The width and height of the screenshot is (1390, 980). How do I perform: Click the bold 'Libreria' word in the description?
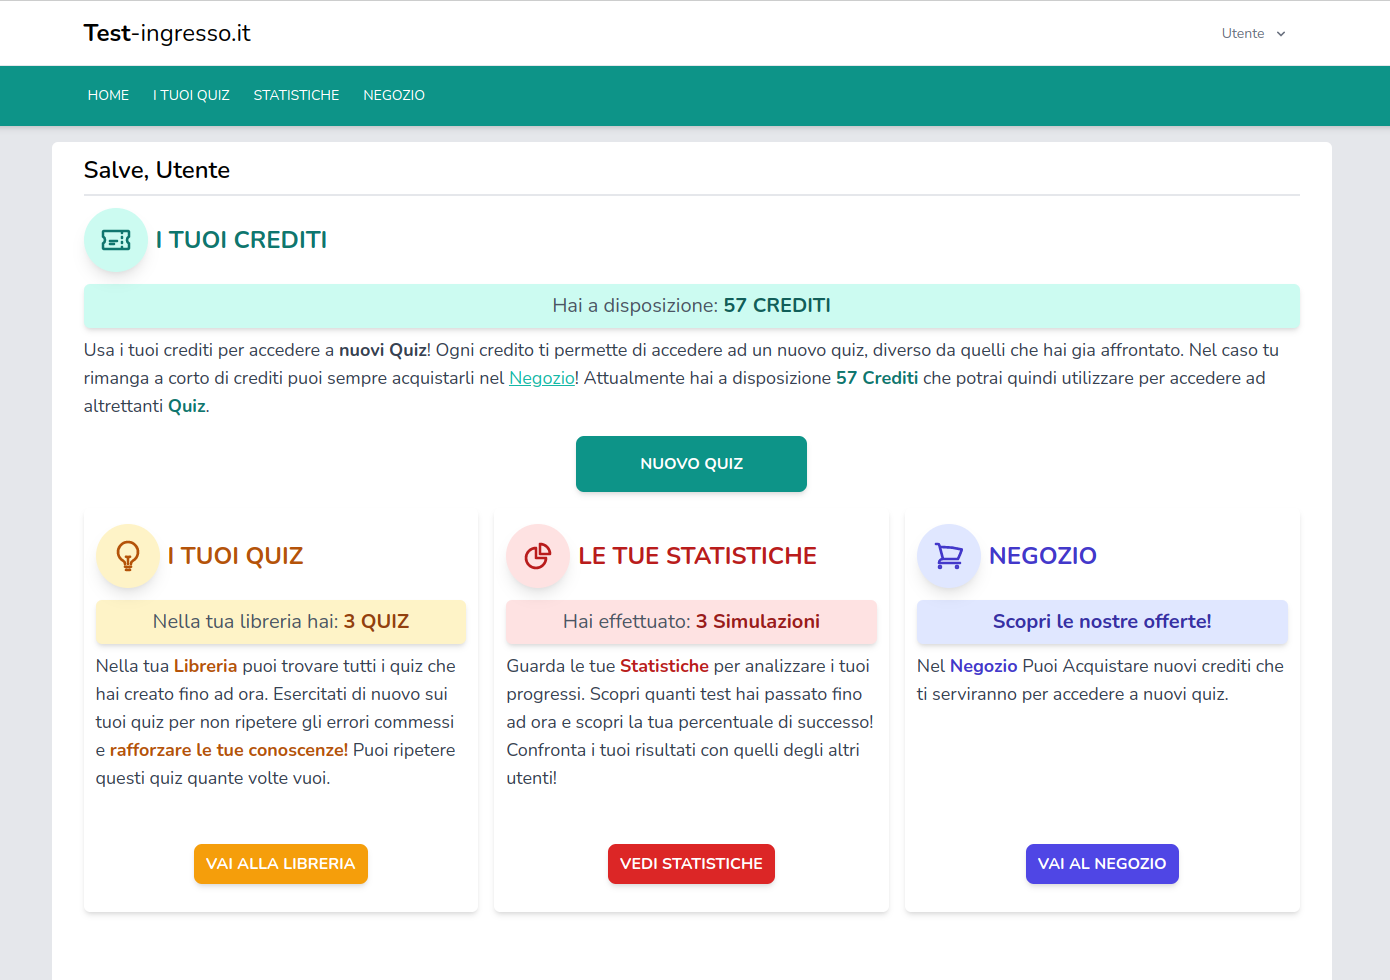(x=205, y=666)
